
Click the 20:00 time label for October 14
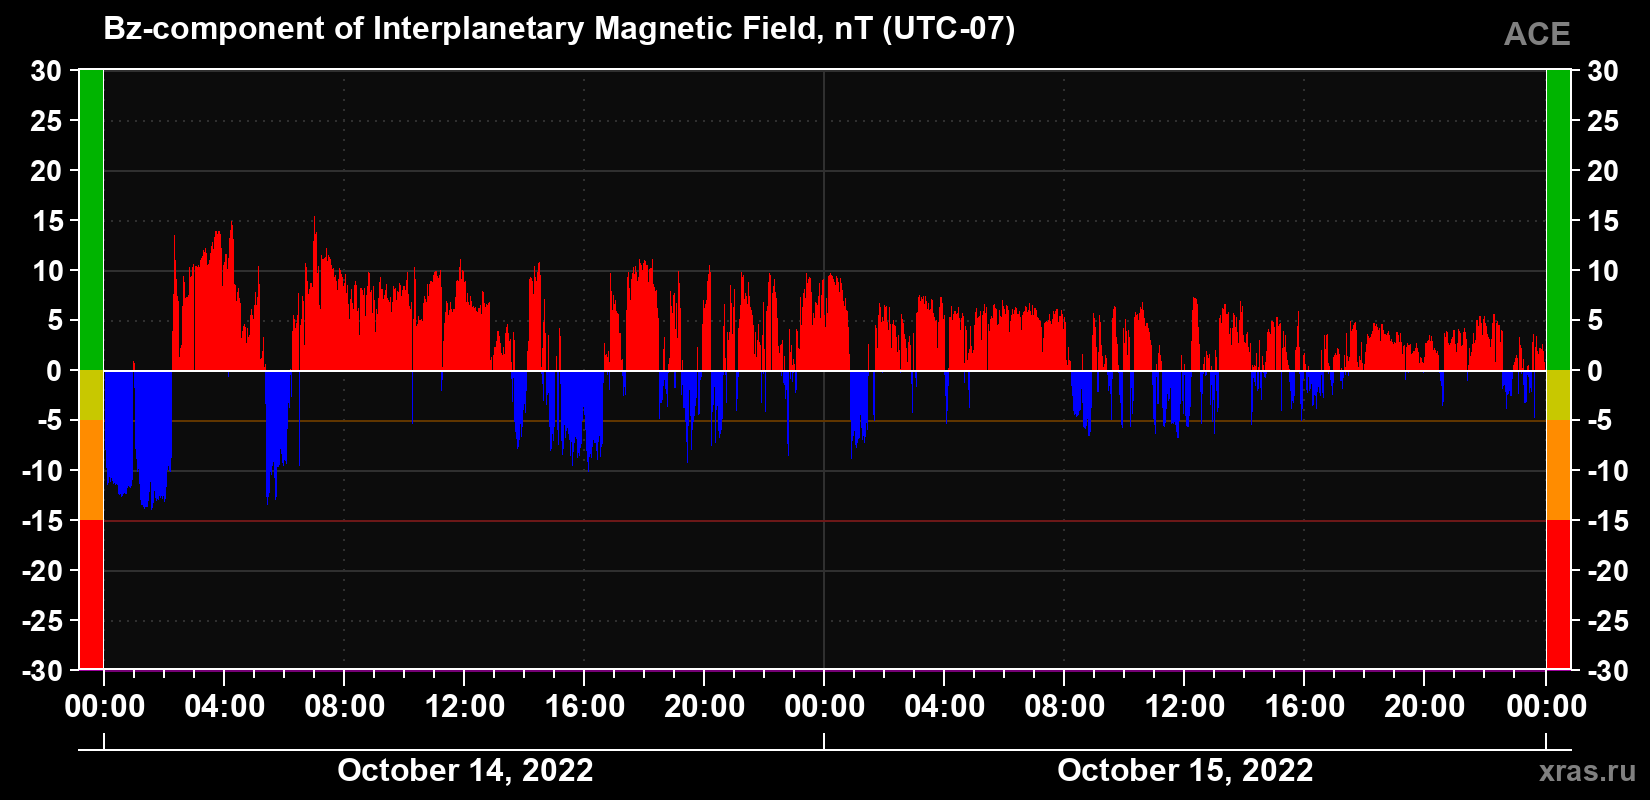pyautogui.click(x=705, y=706)
